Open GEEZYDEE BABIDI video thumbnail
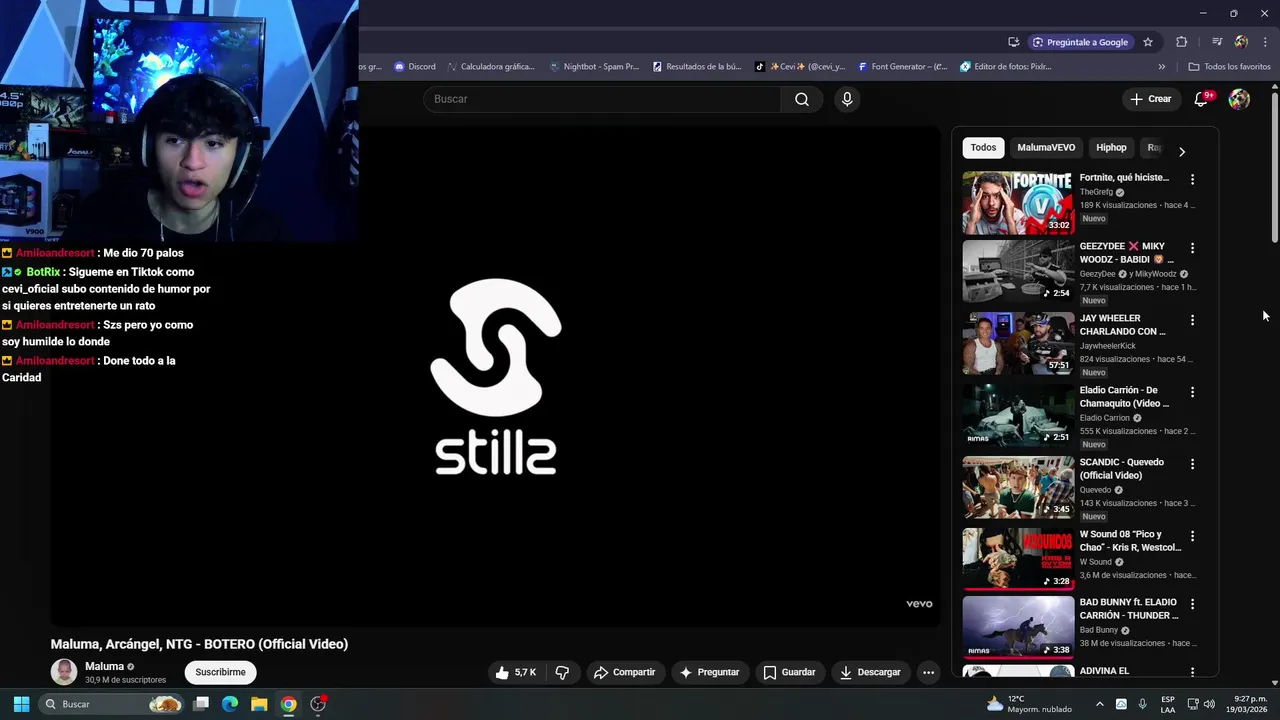1280x720 pixels. (1018, 271)
